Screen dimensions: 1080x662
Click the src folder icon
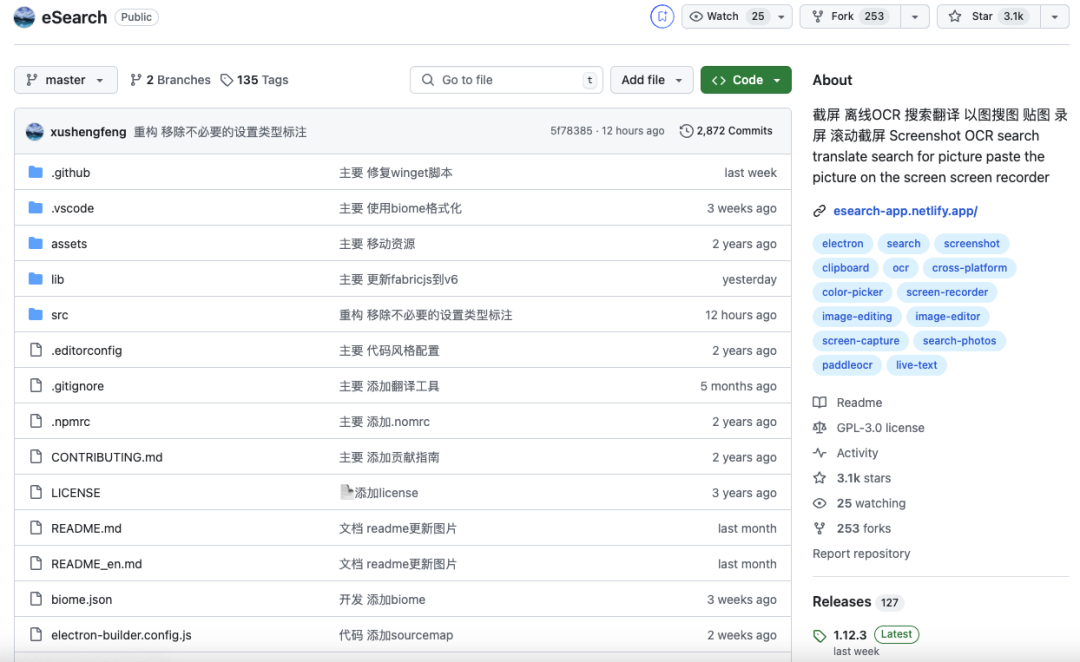[36, 315]
